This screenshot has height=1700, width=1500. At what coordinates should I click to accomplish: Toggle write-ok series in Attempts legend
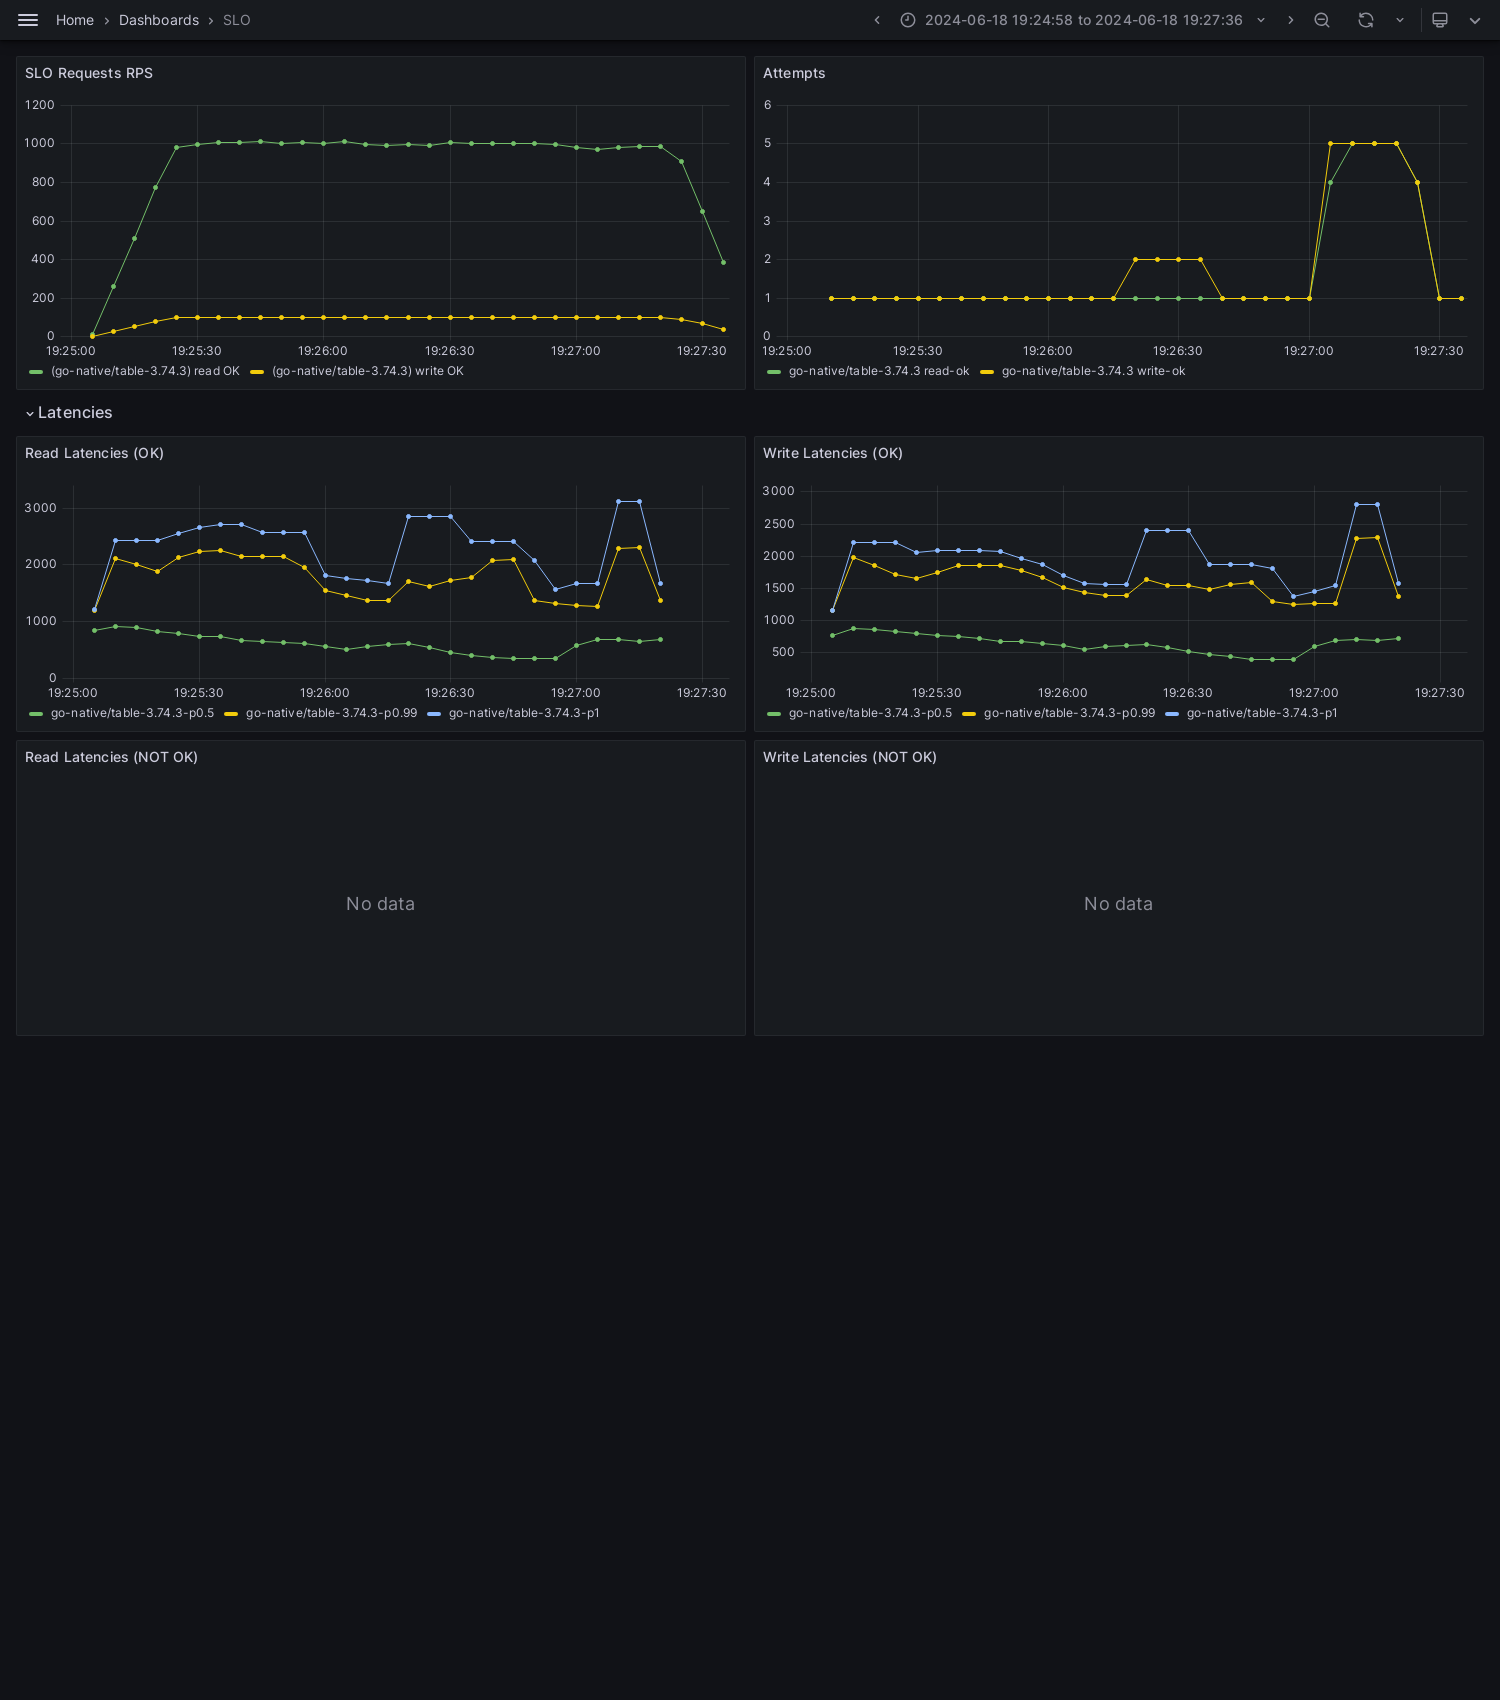(x=1094, y=371)
